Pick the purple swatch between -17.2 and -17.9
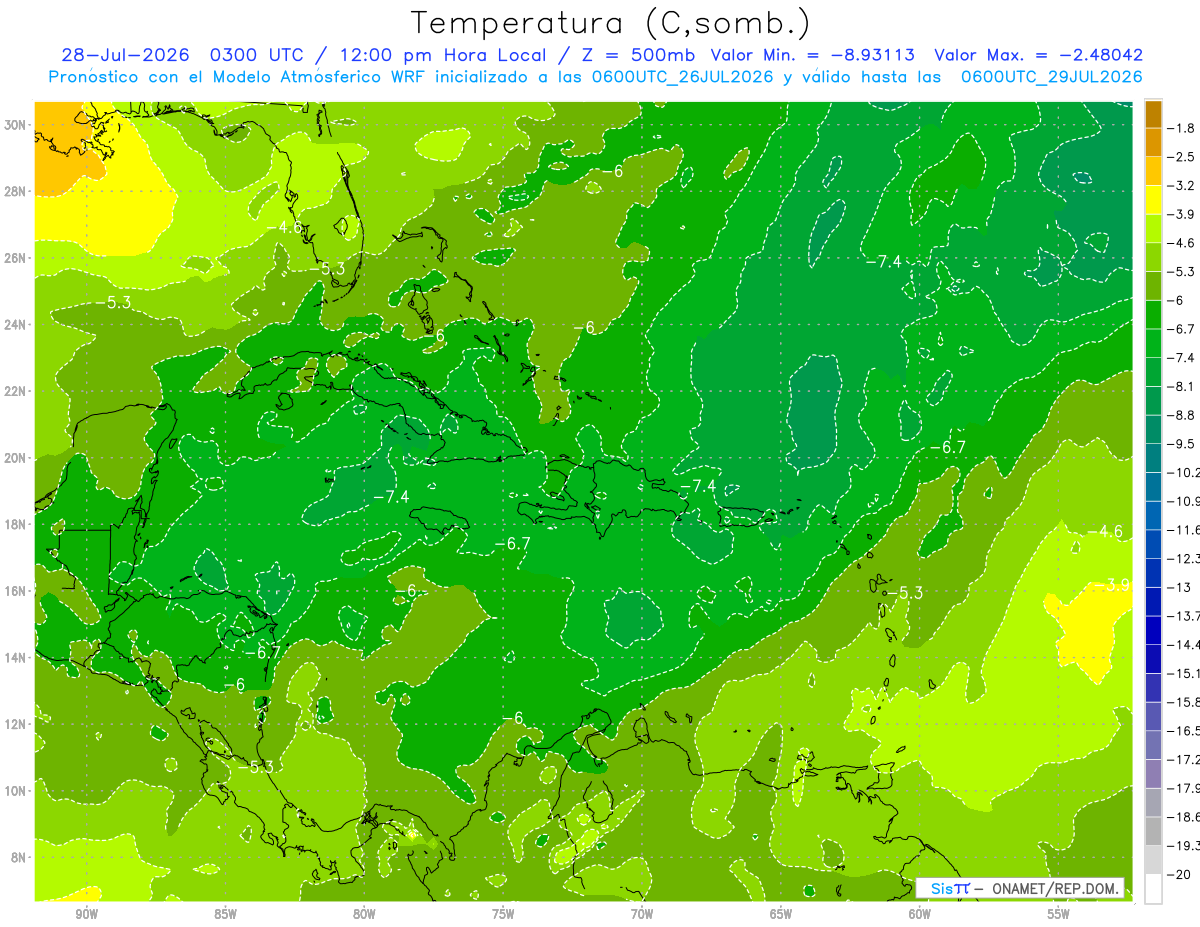The height and width of the screenshot is (927, 1200). coord(1153,773)
